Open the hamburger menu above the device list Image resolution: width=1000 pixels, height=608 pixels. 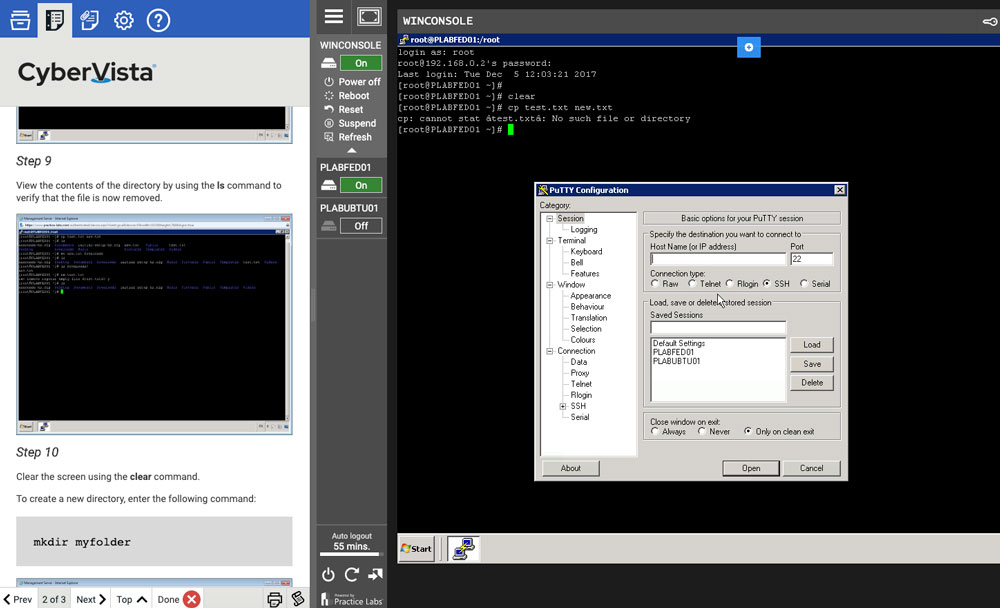tap(334, 17)
